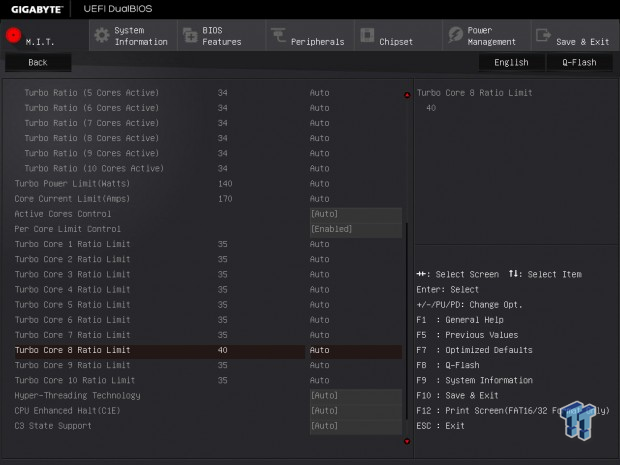Click the Chipset square icon

[x=367, y=35]
